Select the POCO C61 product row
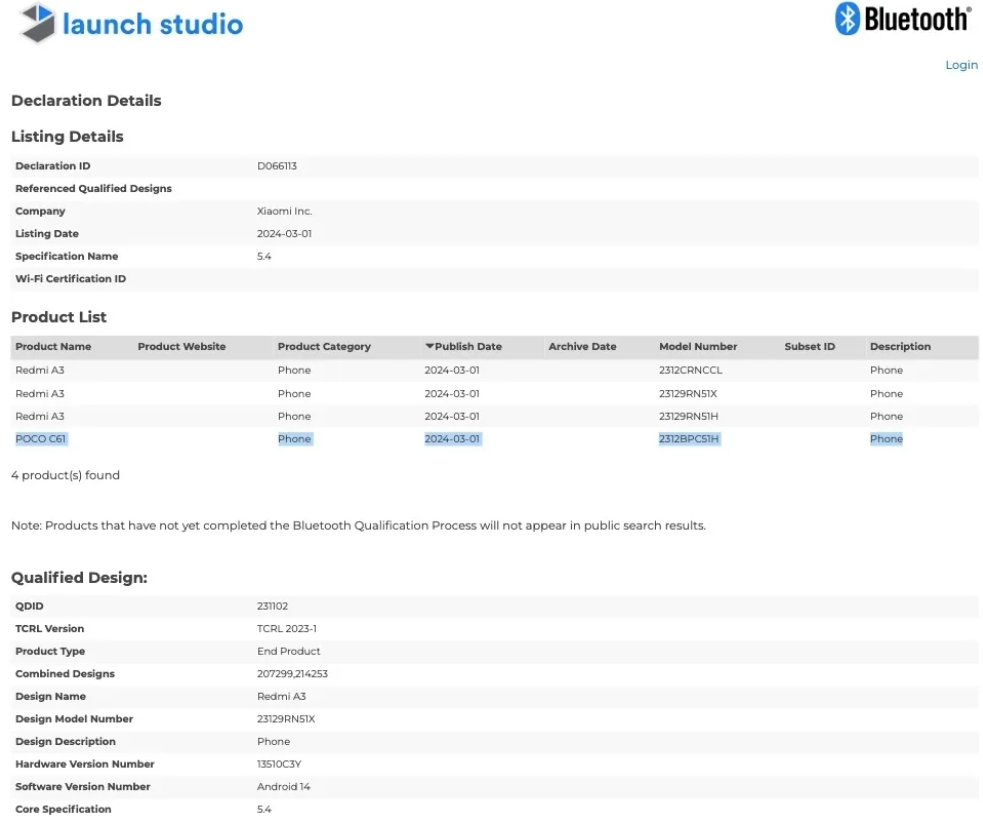Viewport: 983px width, 817px height. pyautogui.click(x=494, y=439)
